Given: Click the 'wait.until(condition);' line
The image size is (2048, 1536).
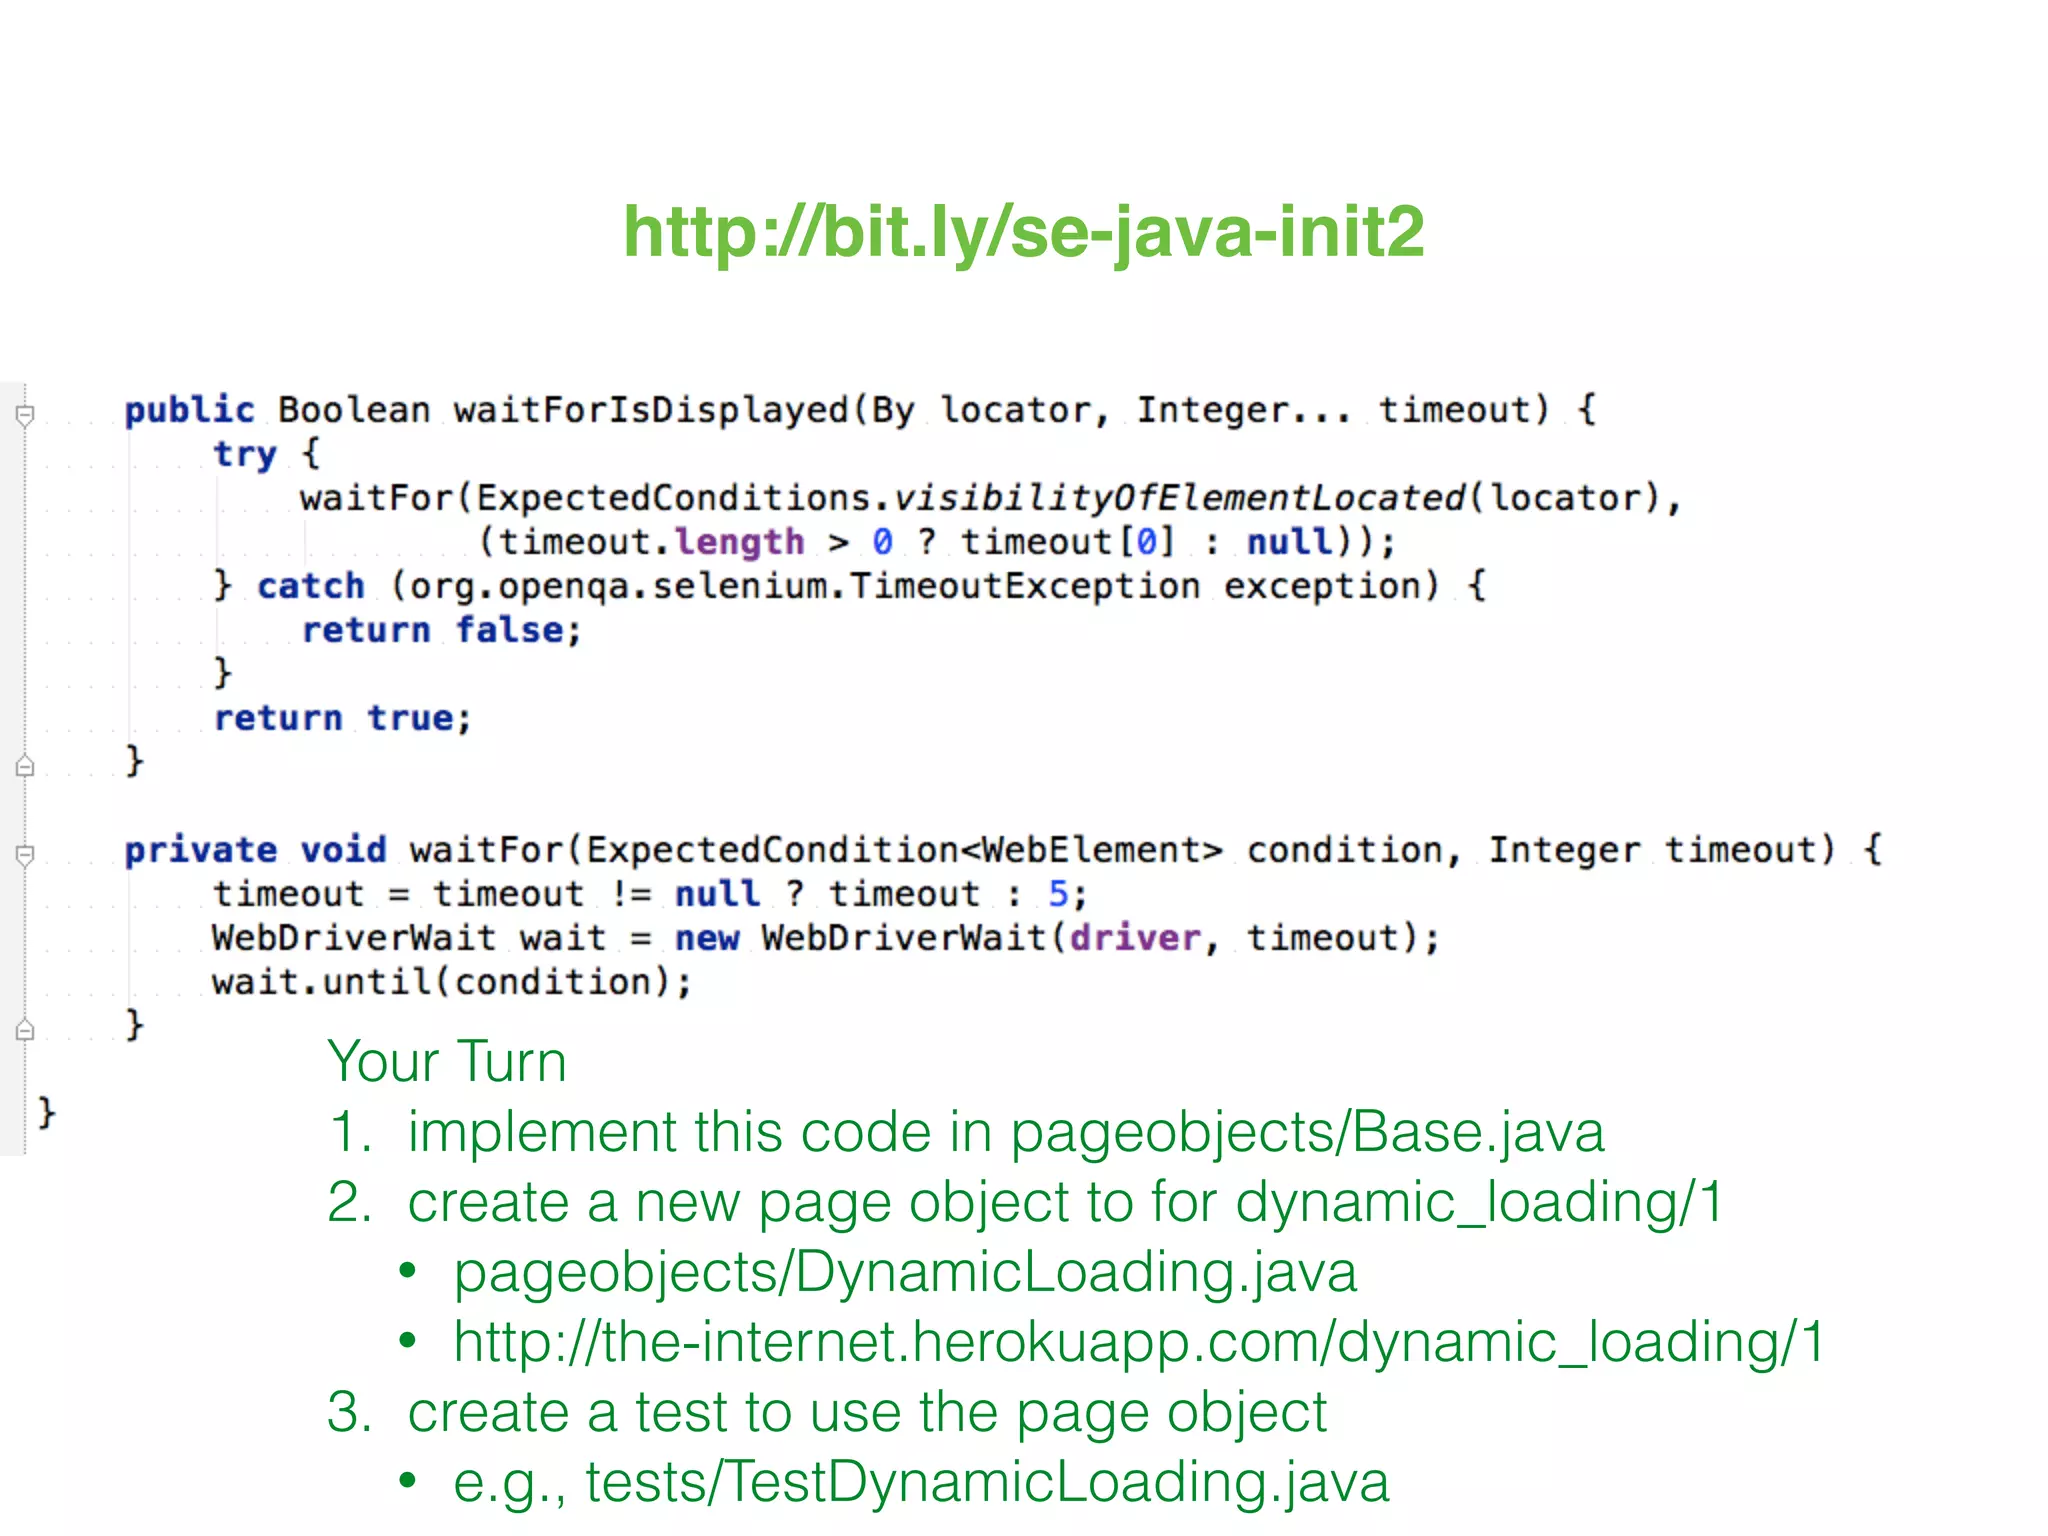Looking at the screenshot, I should [x=451, y=983].
